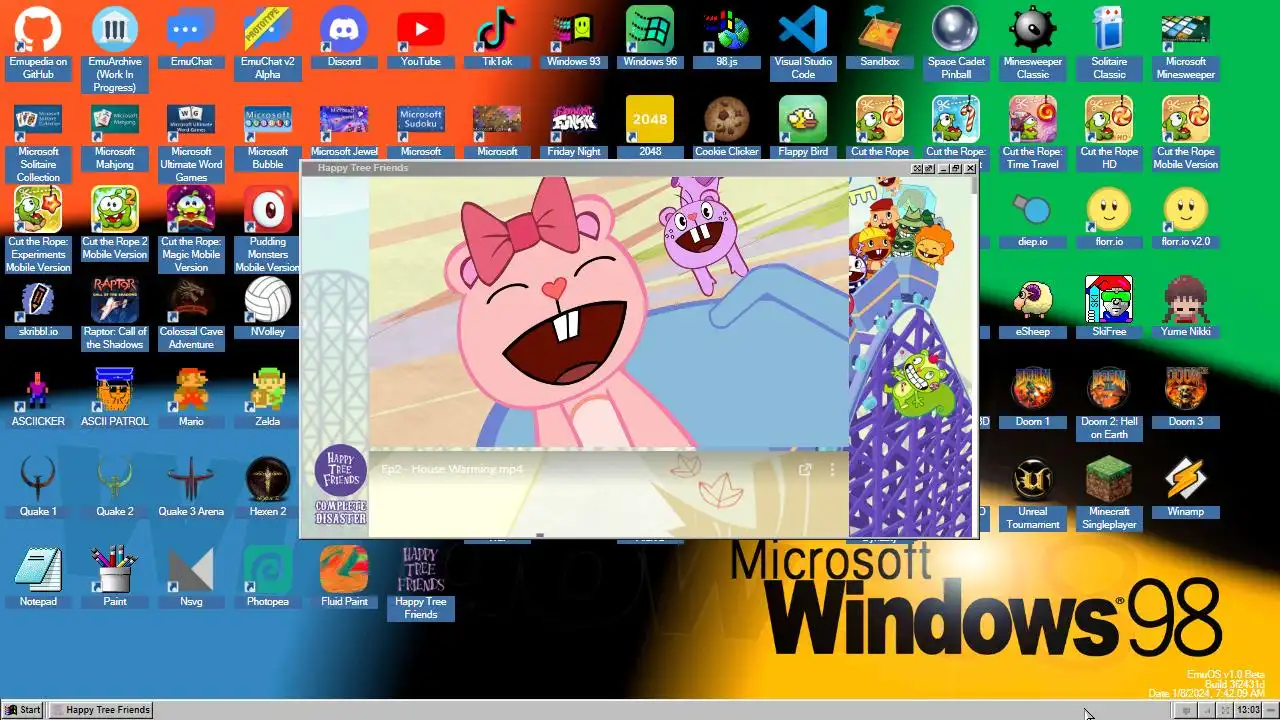1280x720 pixels.
Task: Launch the skribbl.io icon
Action: point(38,307)
